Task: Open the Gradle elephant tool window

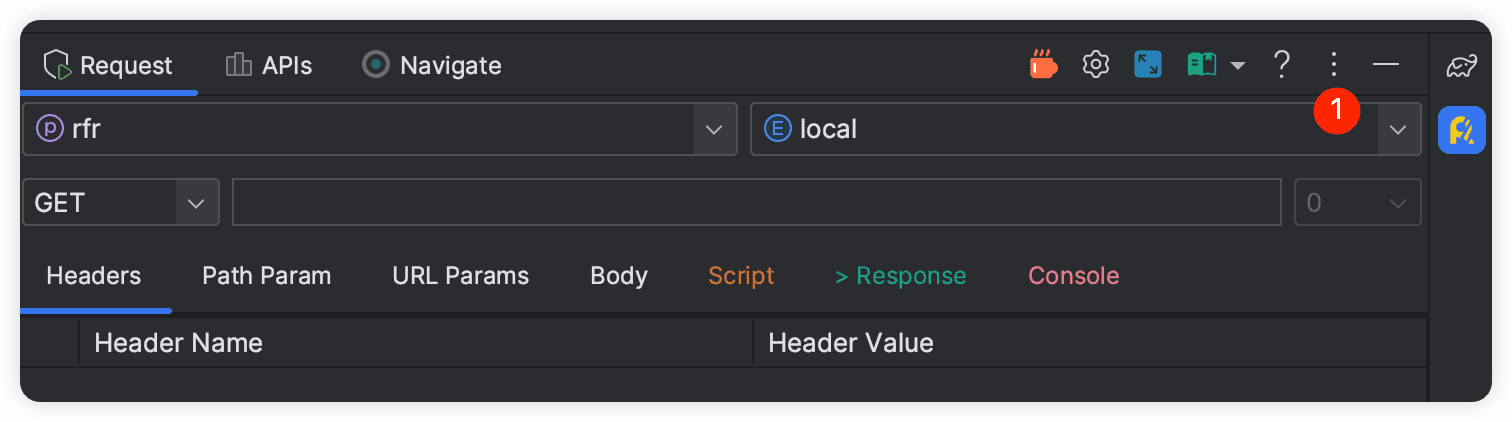Action: point(1461,67)
